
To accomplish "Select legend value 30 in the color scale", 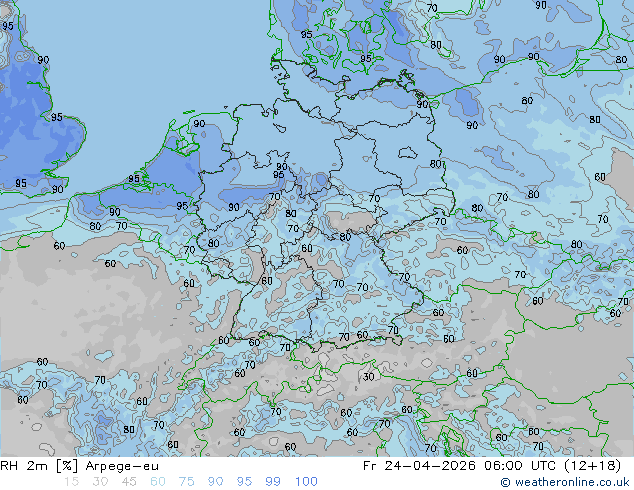I will pyautogui.click(x=100, y=482).
